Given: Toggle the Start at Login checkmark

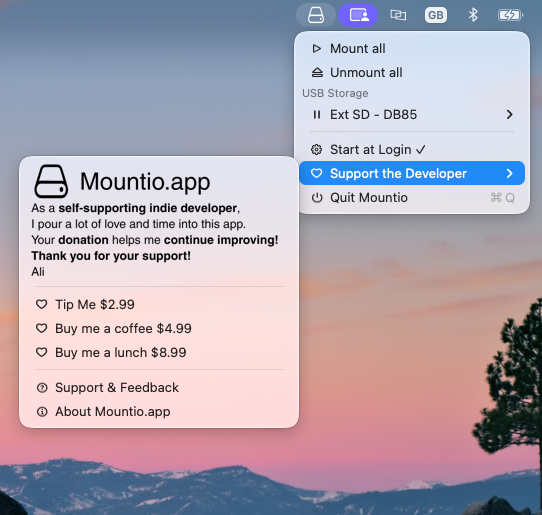Looking at the screenshot, I should (x=421, y=150).
